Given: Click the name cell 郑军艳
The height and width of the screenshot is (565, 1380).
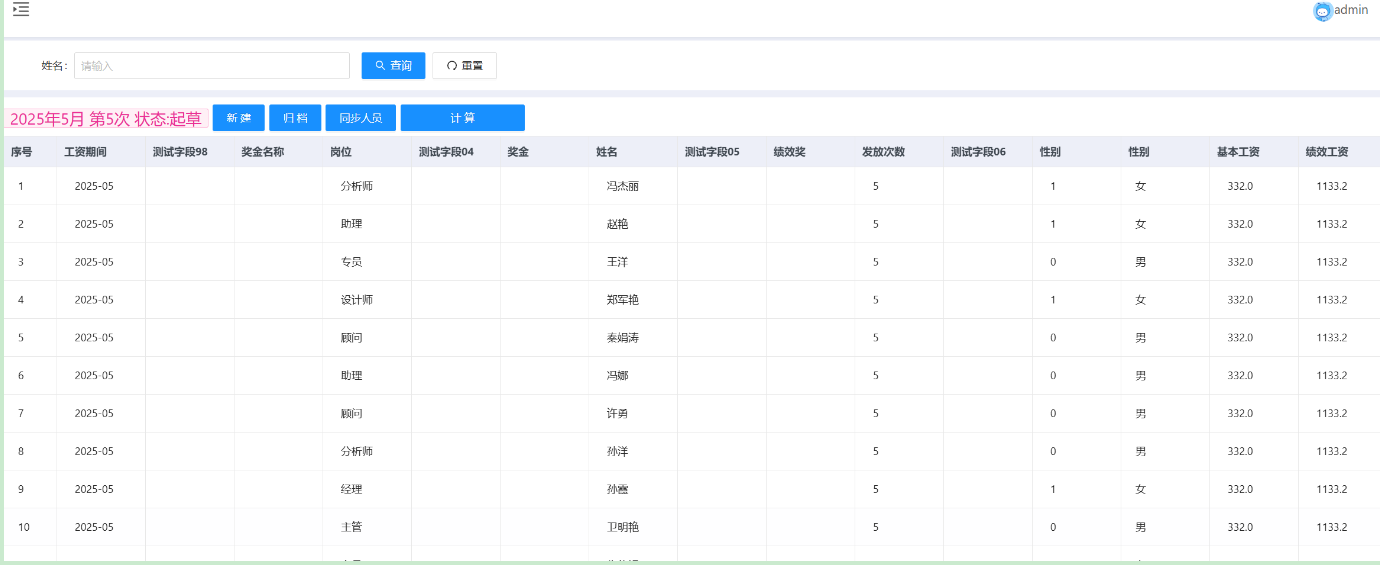Looking at the screenshot, I should 623,300.
